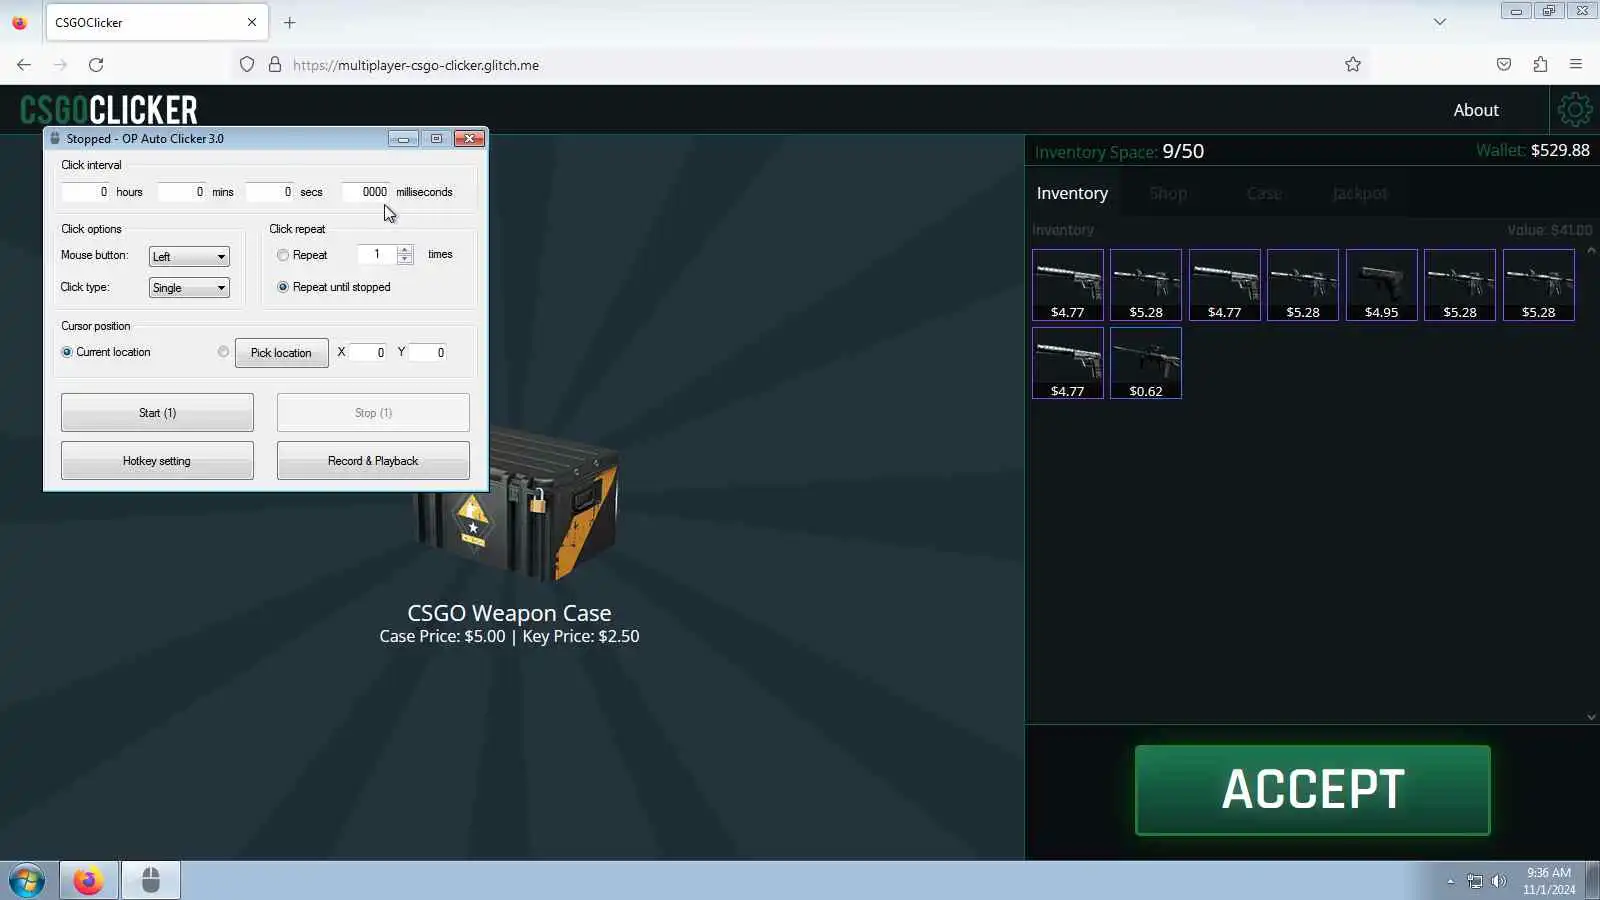Choose Current location radio button
1600x900 pixels.
pyautogui.click(x=67, y=352)
